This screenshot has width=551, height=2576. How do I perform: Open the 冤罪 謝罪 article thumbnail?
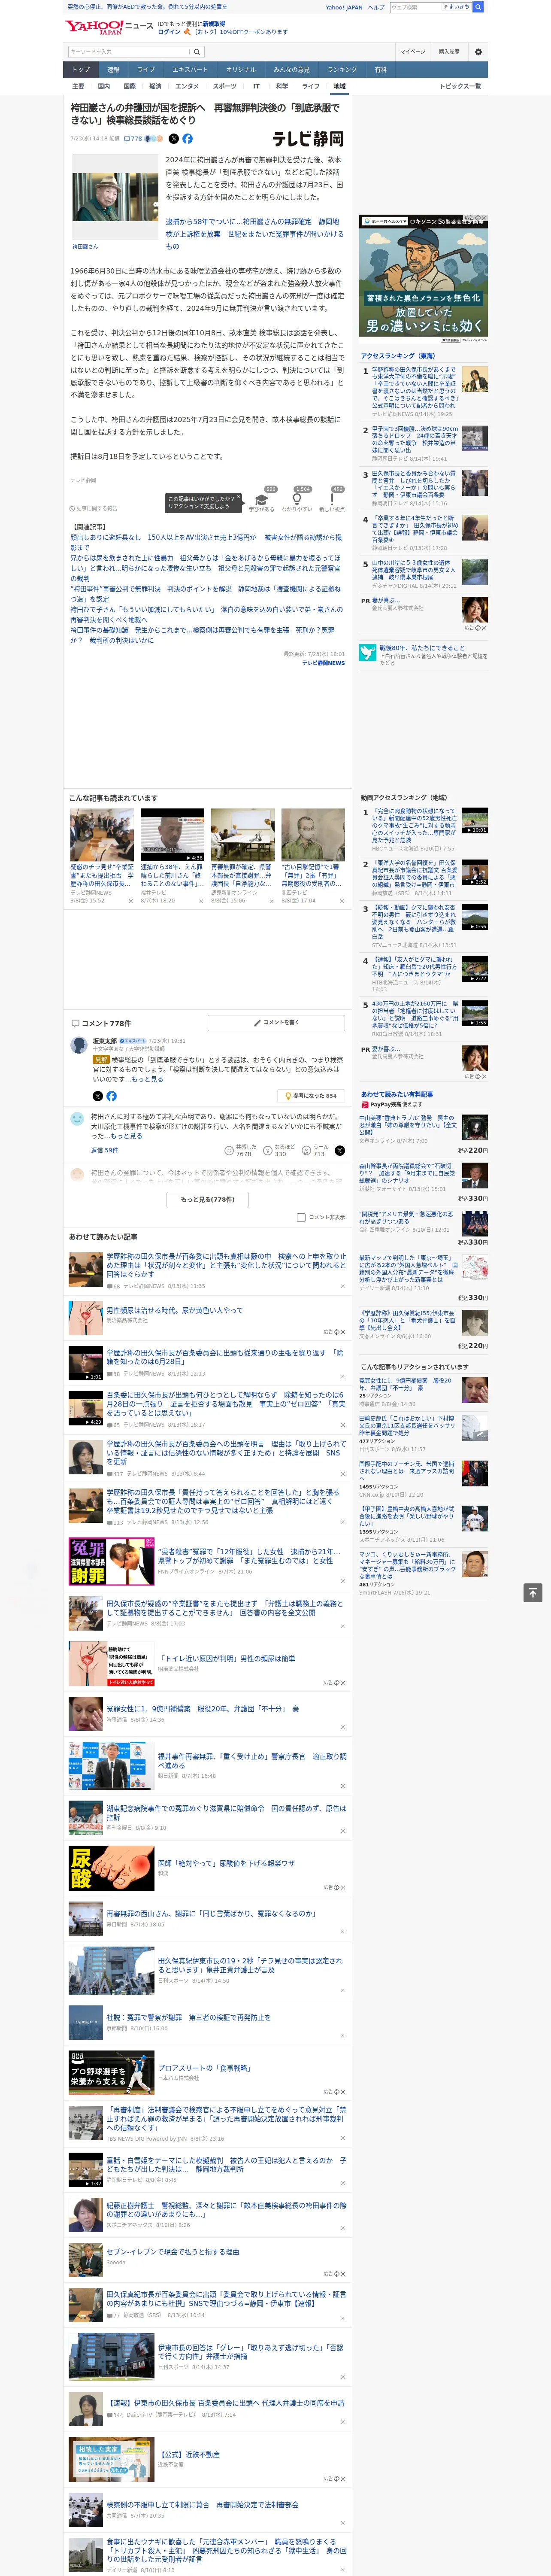point(111,1562)
